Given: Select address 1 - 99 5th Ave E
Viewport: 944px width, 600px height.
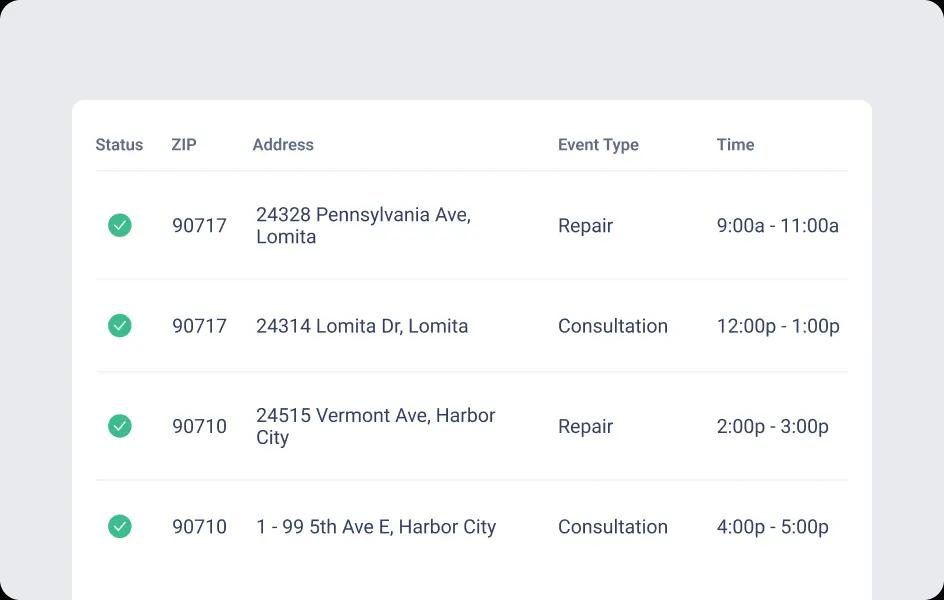Looking at the screenshot, I should point(376,527).
